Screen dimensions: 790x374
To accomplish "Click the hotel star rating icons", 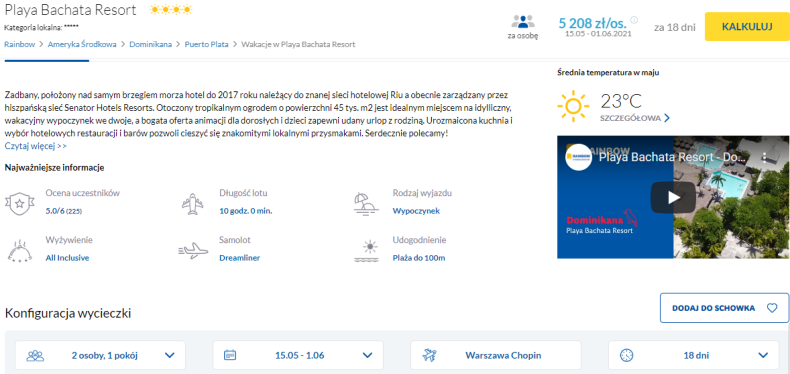I will (x=171, y=10).
